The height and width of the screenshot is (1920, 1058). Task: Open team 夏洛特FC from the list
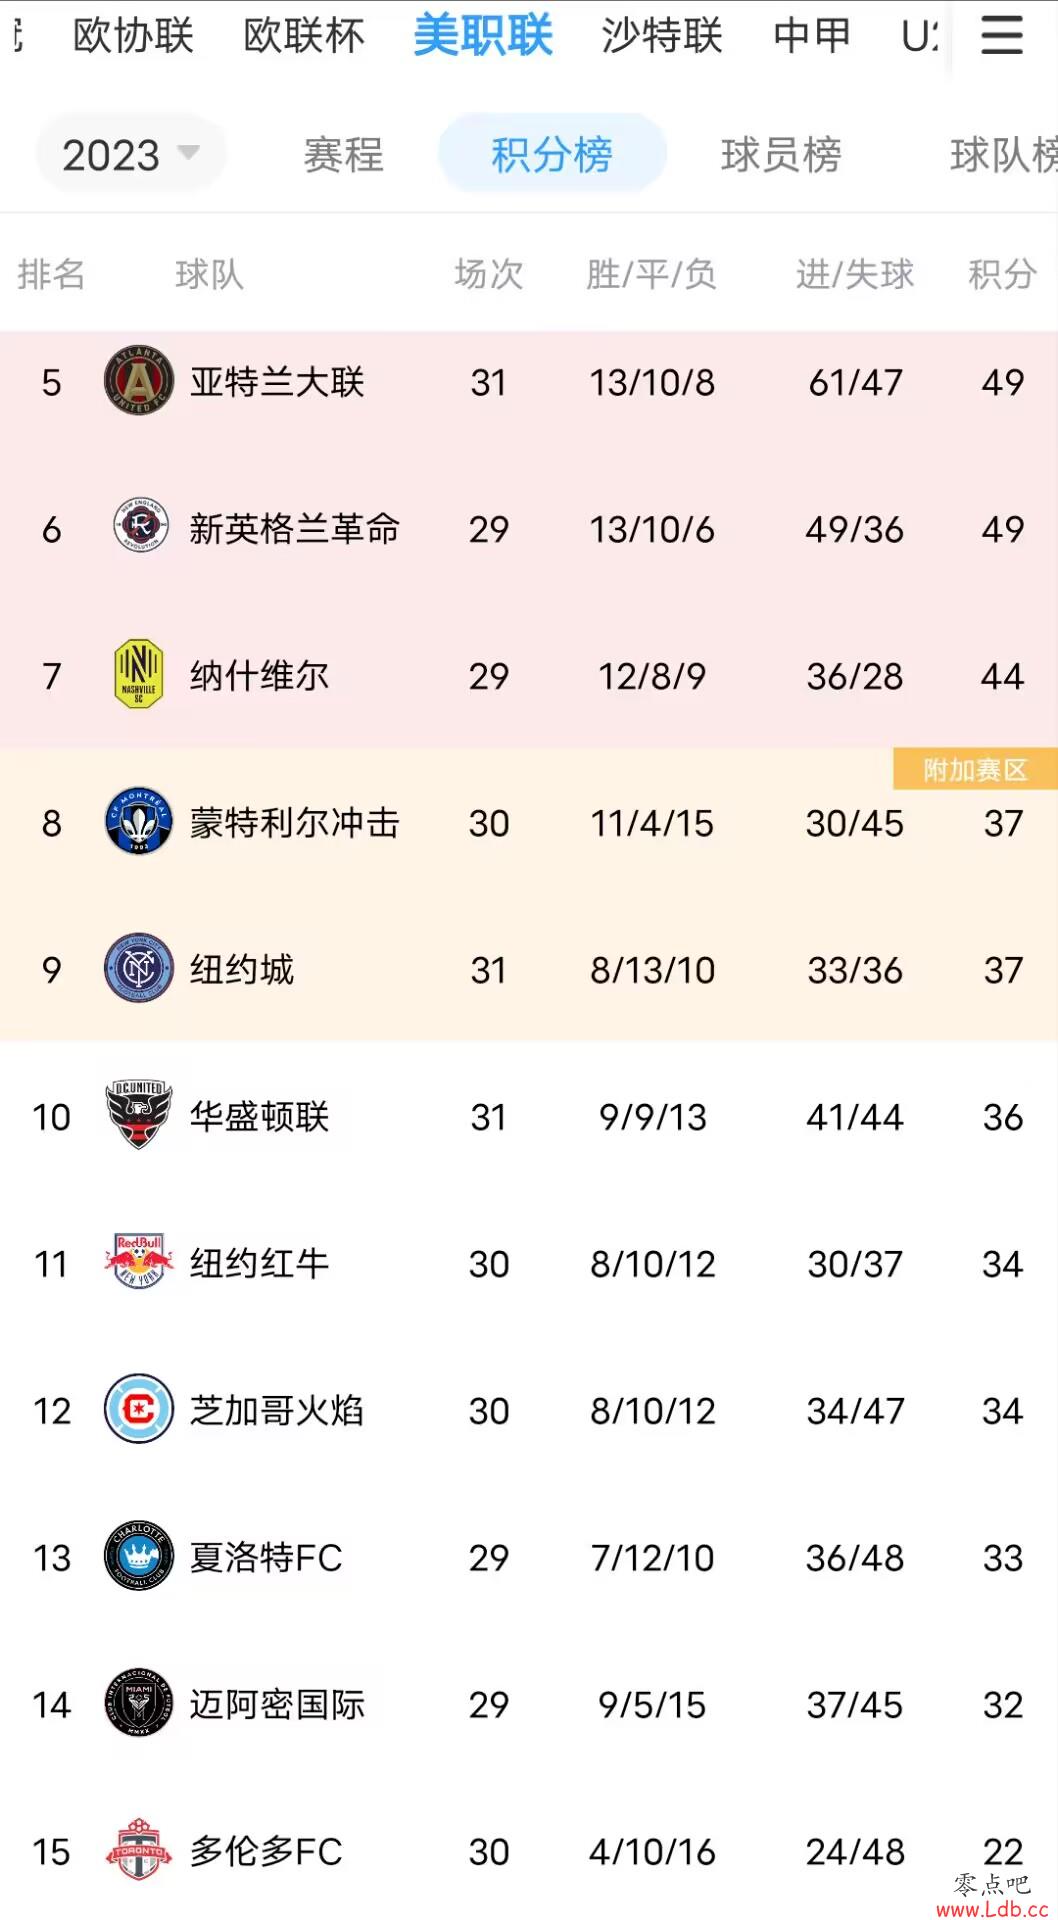click(x=529, y=1557)
